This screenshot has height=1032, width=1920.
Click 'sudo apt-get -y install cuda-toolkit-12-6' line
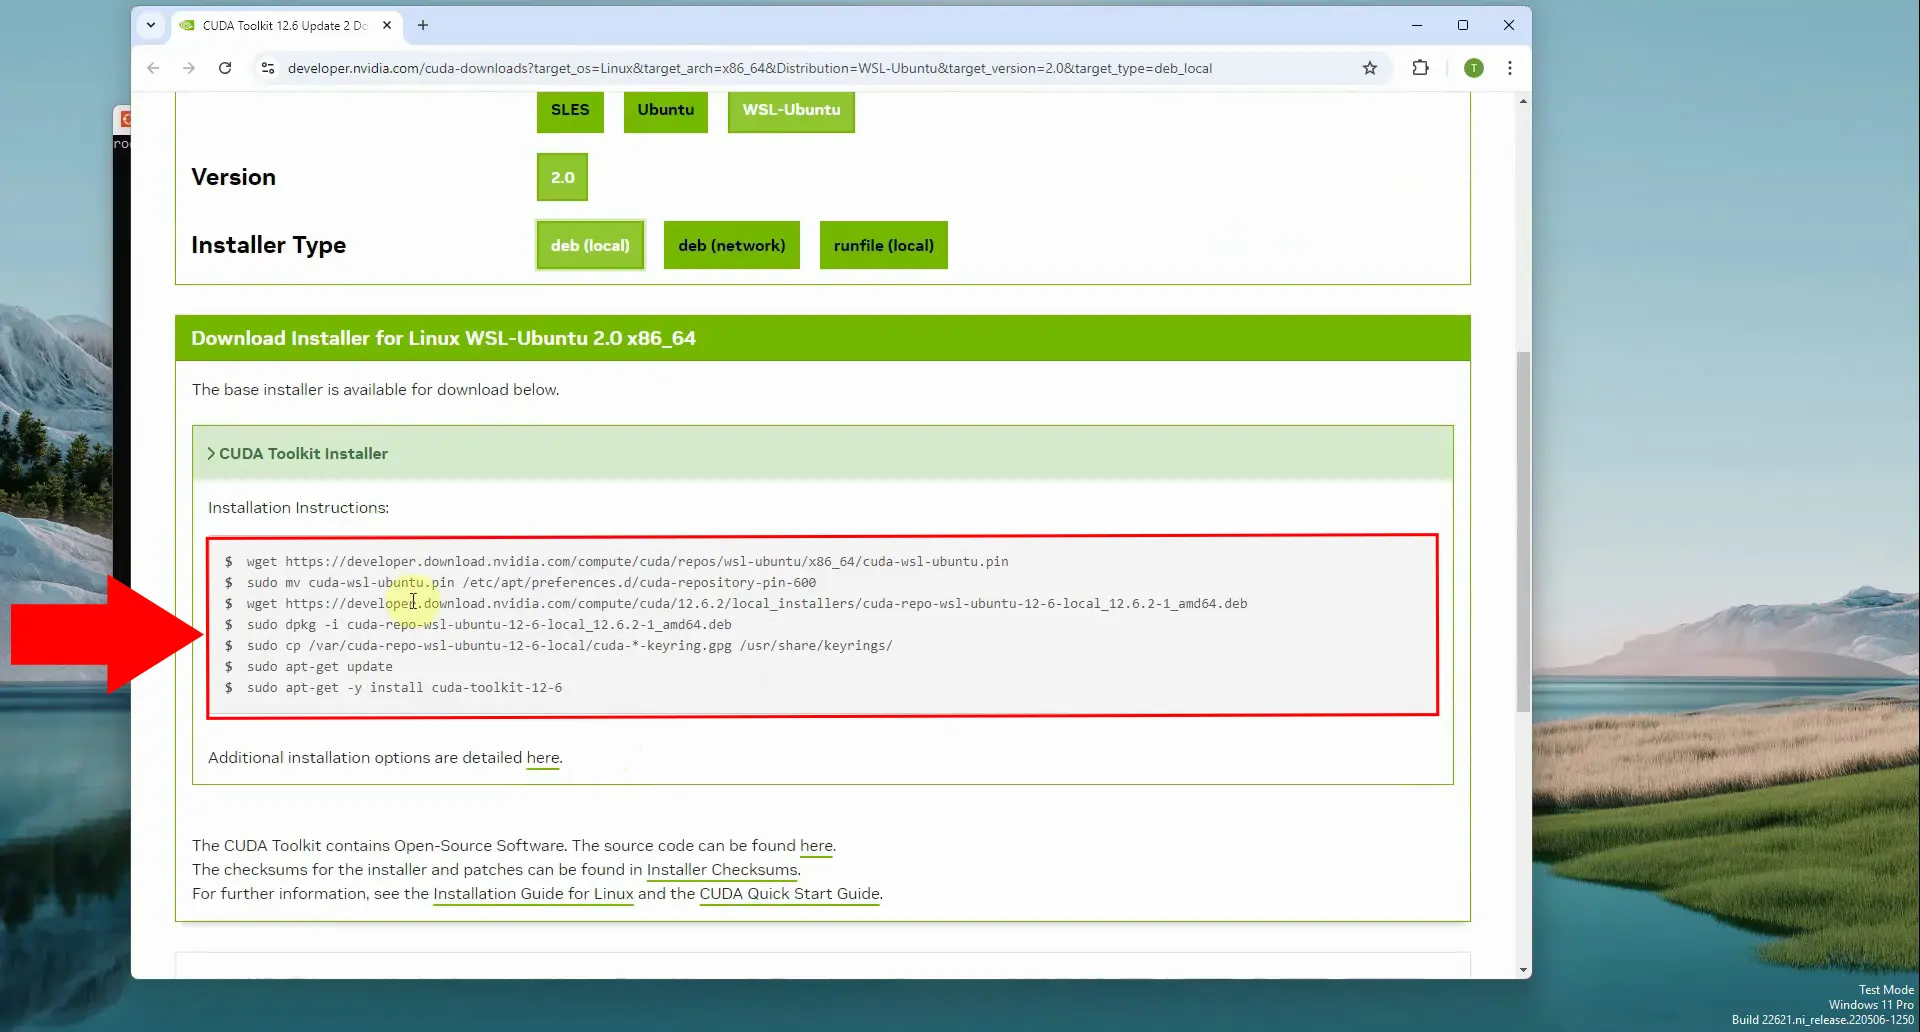(405, 688)
